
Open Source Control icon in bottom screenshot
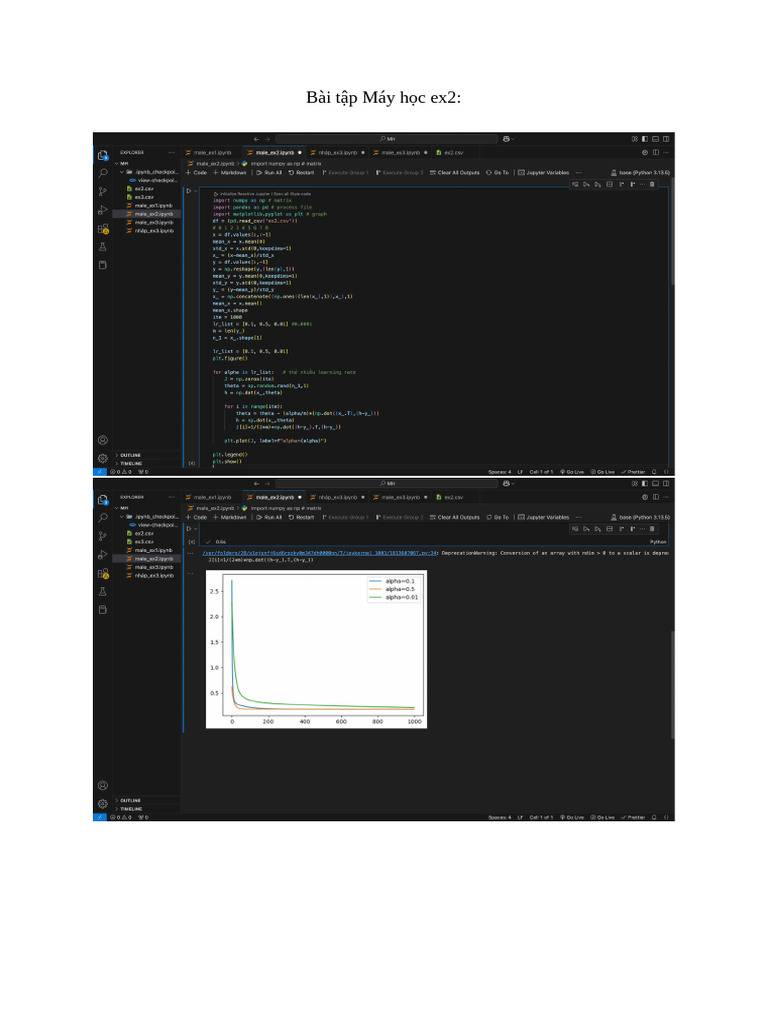point(103,536)
